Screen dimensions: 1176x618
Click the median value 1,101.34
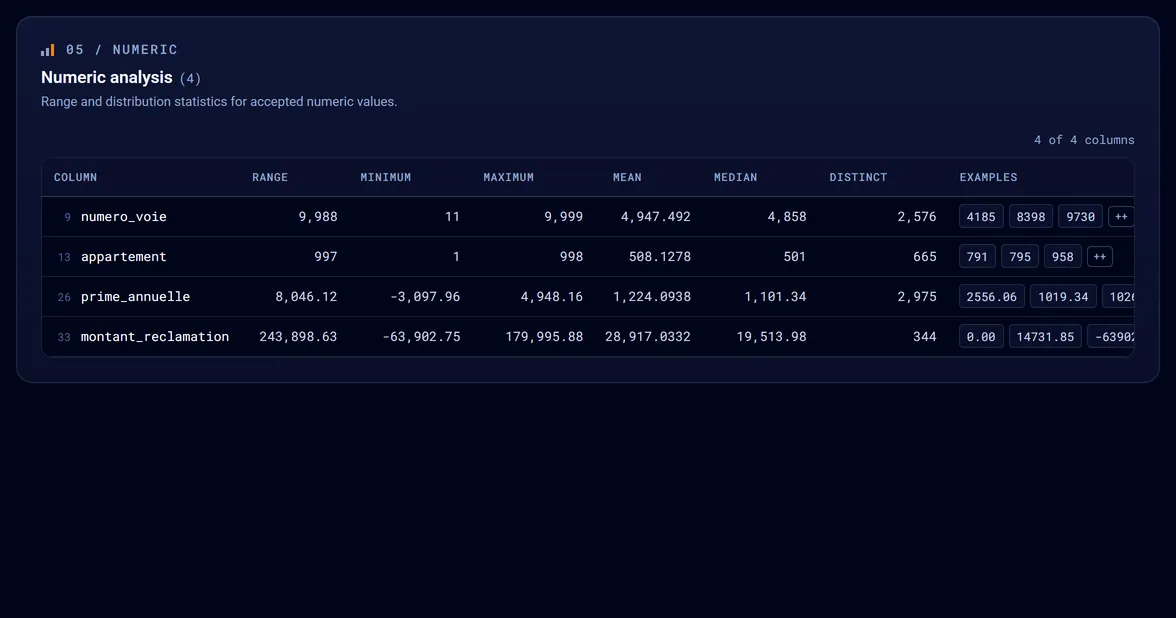pos(776,297)
